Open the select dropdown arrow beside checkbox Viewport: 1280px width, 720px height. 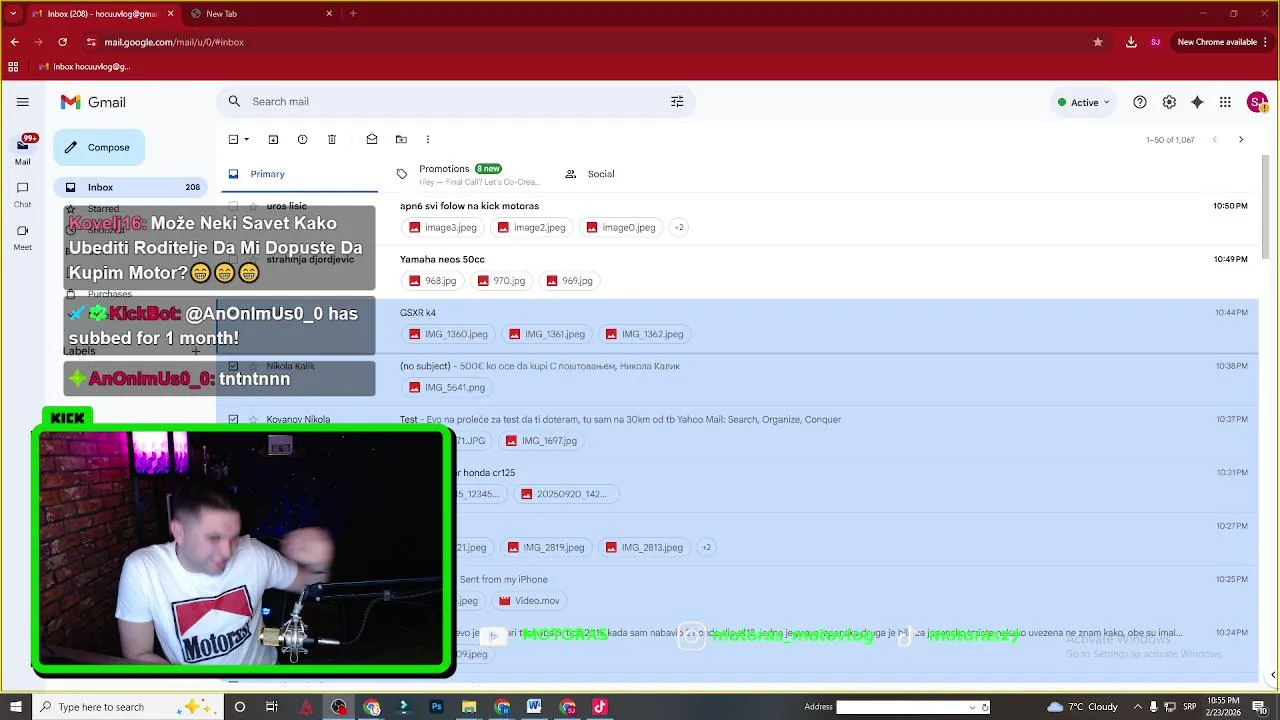(247, 140)
